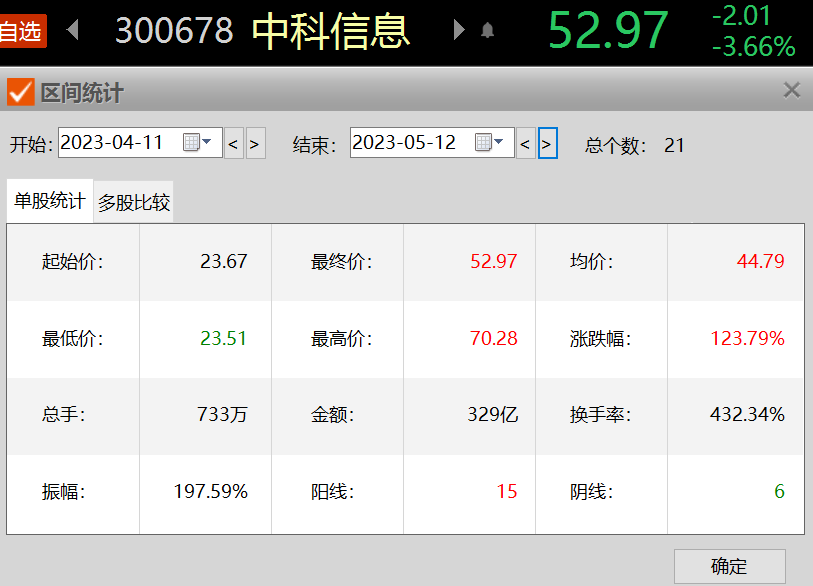This screenshot has height=586, width=813.
Task: Click the 振幅 label
Action: tap(64, 492)
